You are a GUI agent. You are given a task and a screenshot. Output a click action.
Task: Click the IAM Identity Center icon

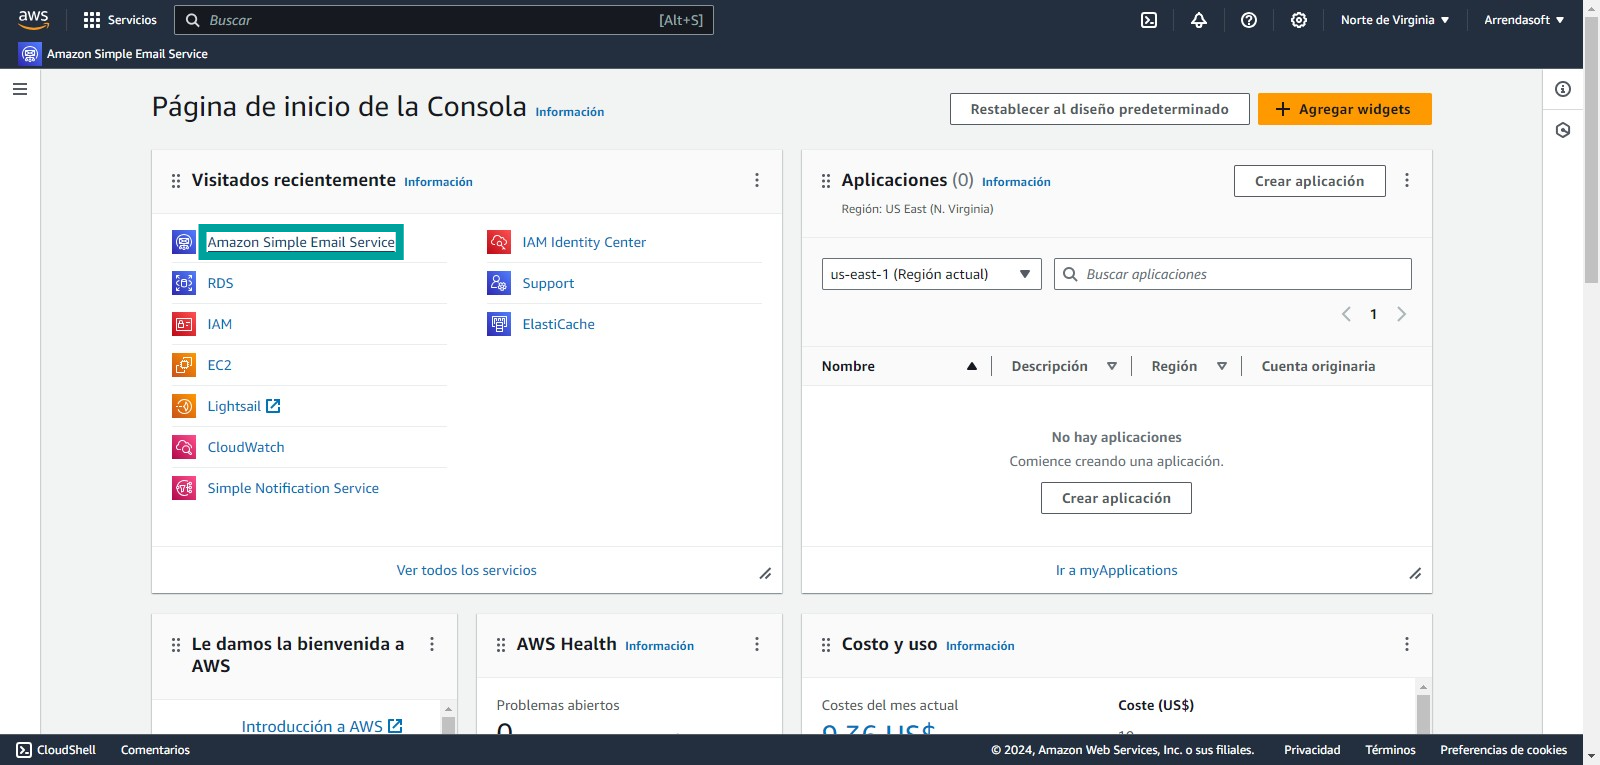pos(499,242)
